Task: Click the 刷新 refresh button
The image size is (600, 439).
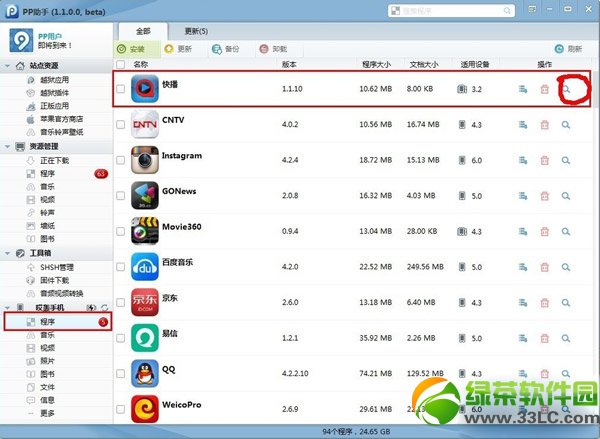Action: click(x=569, y=49)
